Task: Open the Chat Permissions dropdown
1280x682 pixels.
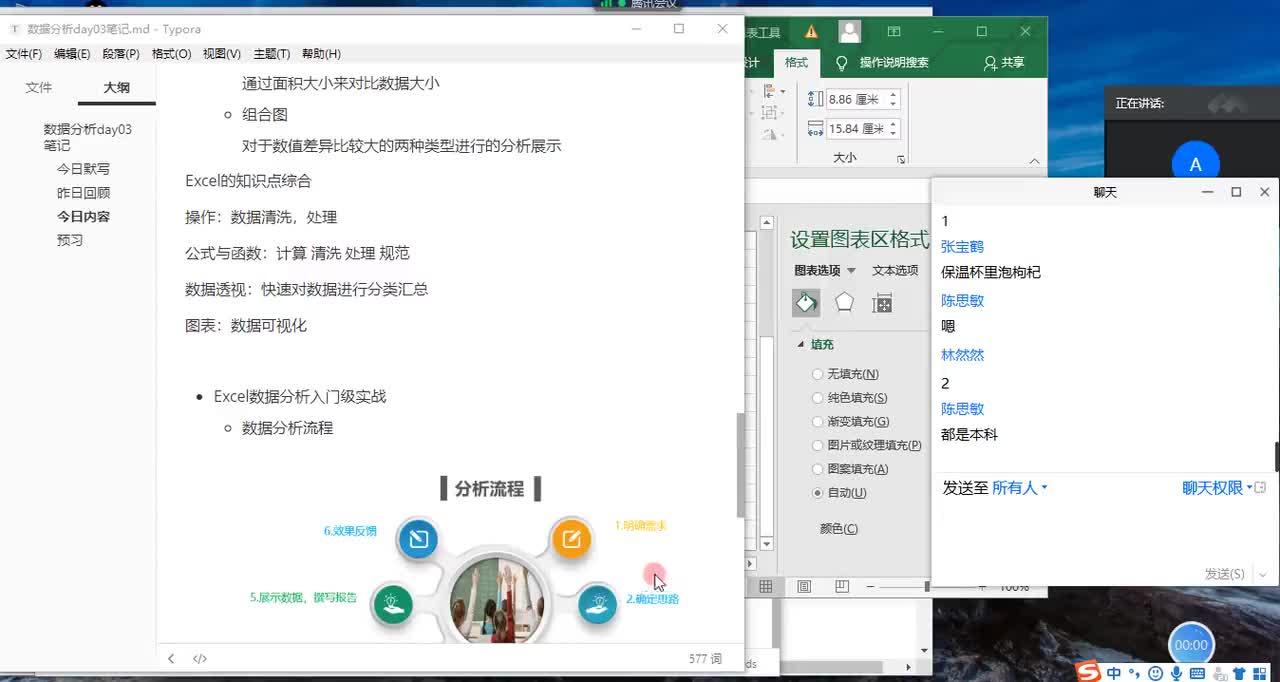Action: (1216, 488)
